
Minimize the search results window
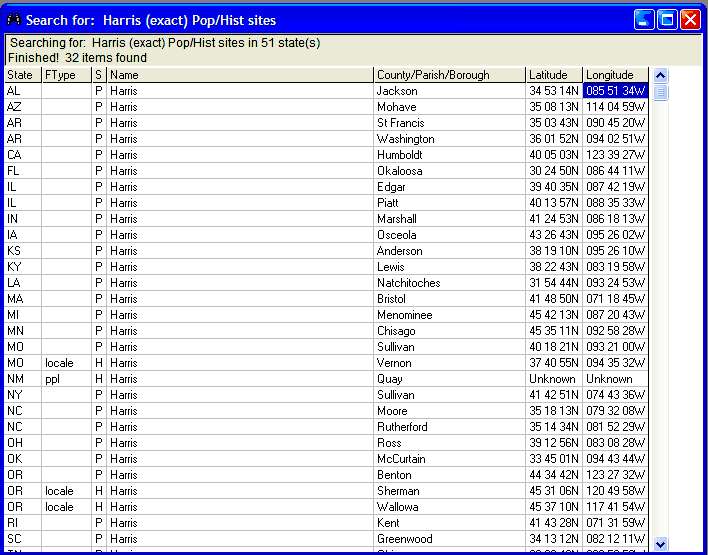click(x=645, y=19)
